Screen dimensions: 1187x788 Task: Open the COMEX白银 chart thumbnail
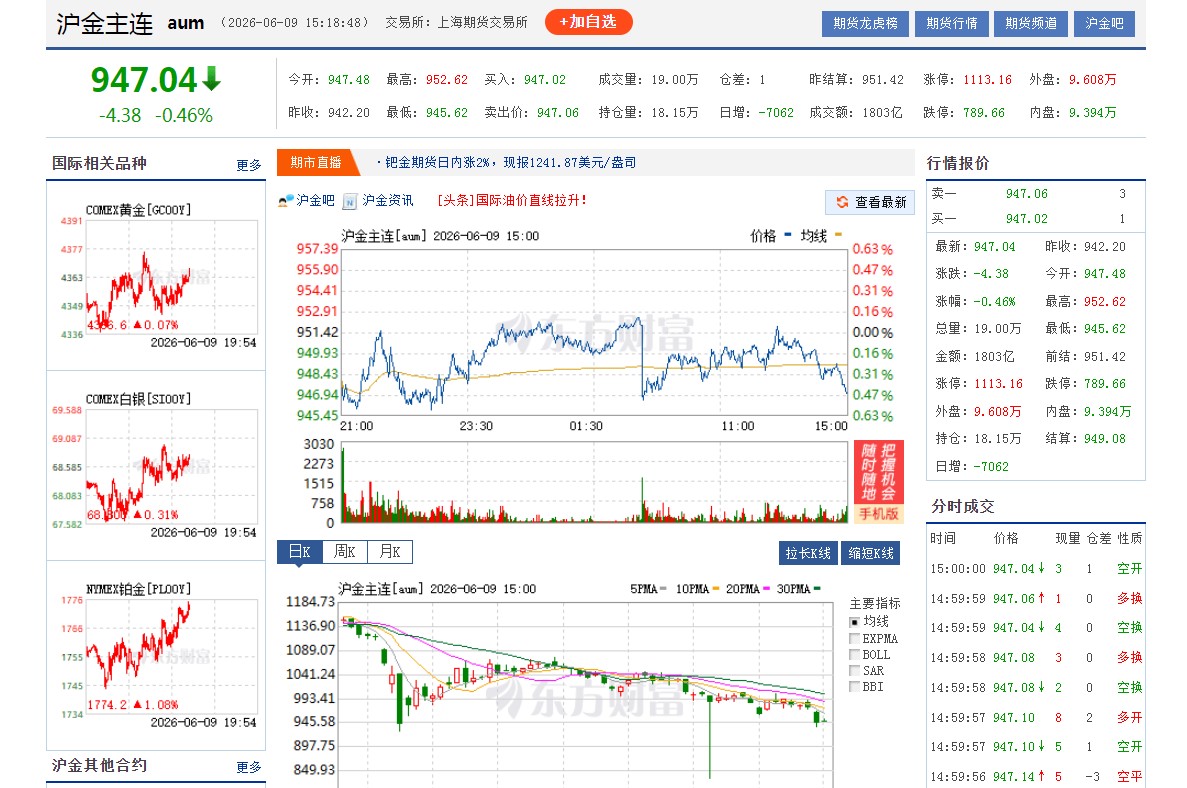tap(156, 466)
